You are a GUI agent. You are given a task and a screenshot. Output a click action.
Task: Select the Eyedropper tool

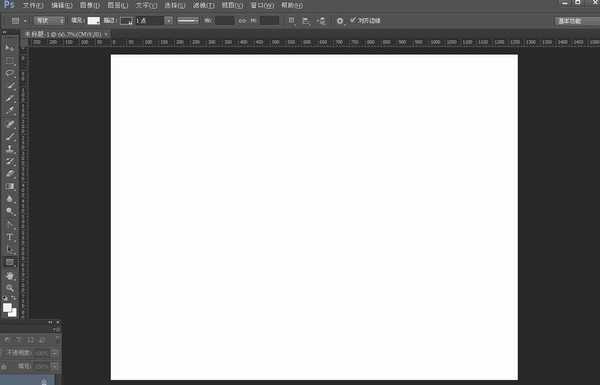point(10,111)
